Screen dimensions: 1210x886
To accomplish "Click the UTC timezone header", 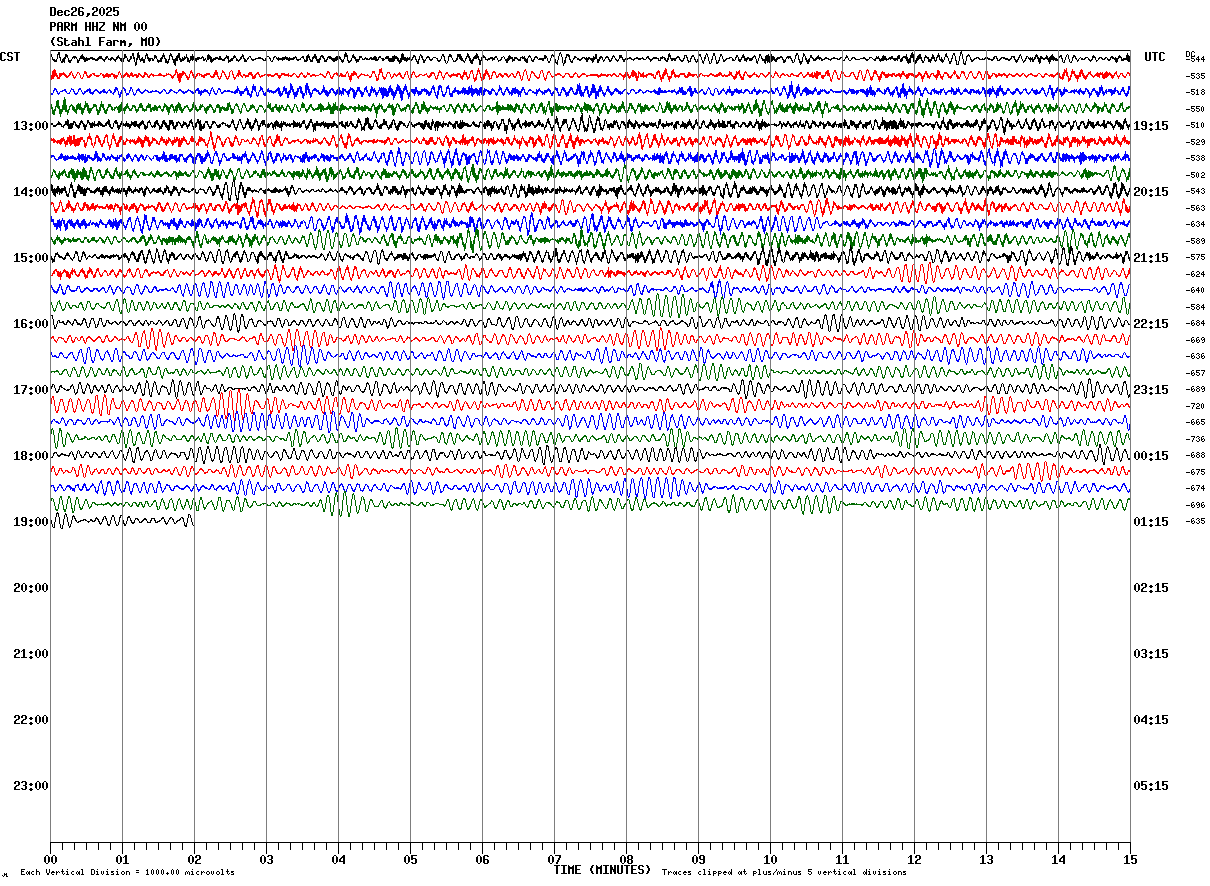I will pyautogui.click(x=1155, y=57).
